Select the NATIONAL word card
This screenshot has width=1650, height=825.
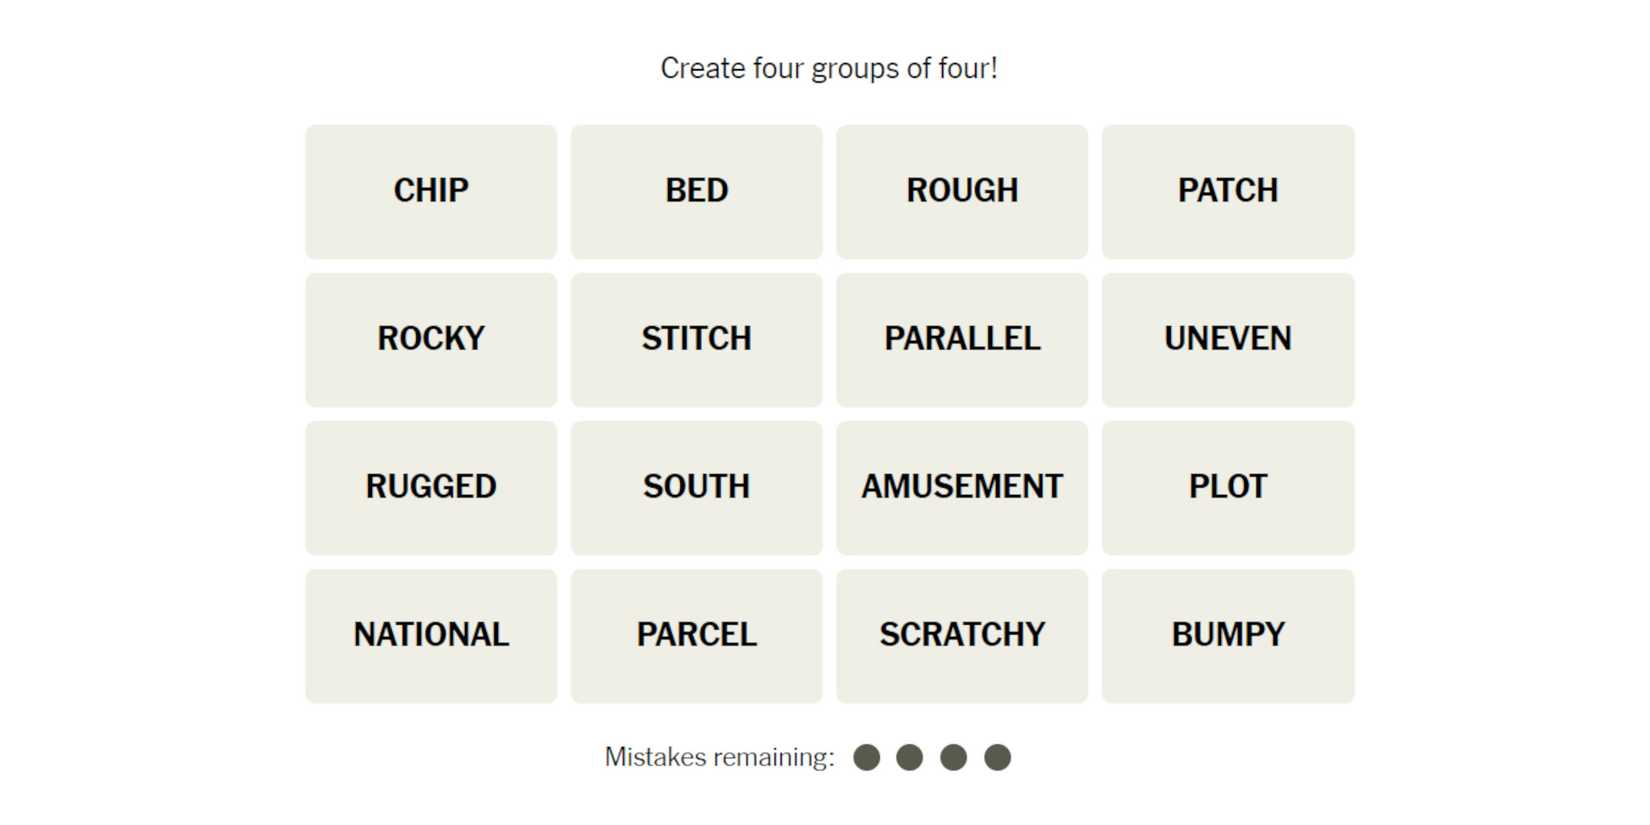[x=431, y=635]
